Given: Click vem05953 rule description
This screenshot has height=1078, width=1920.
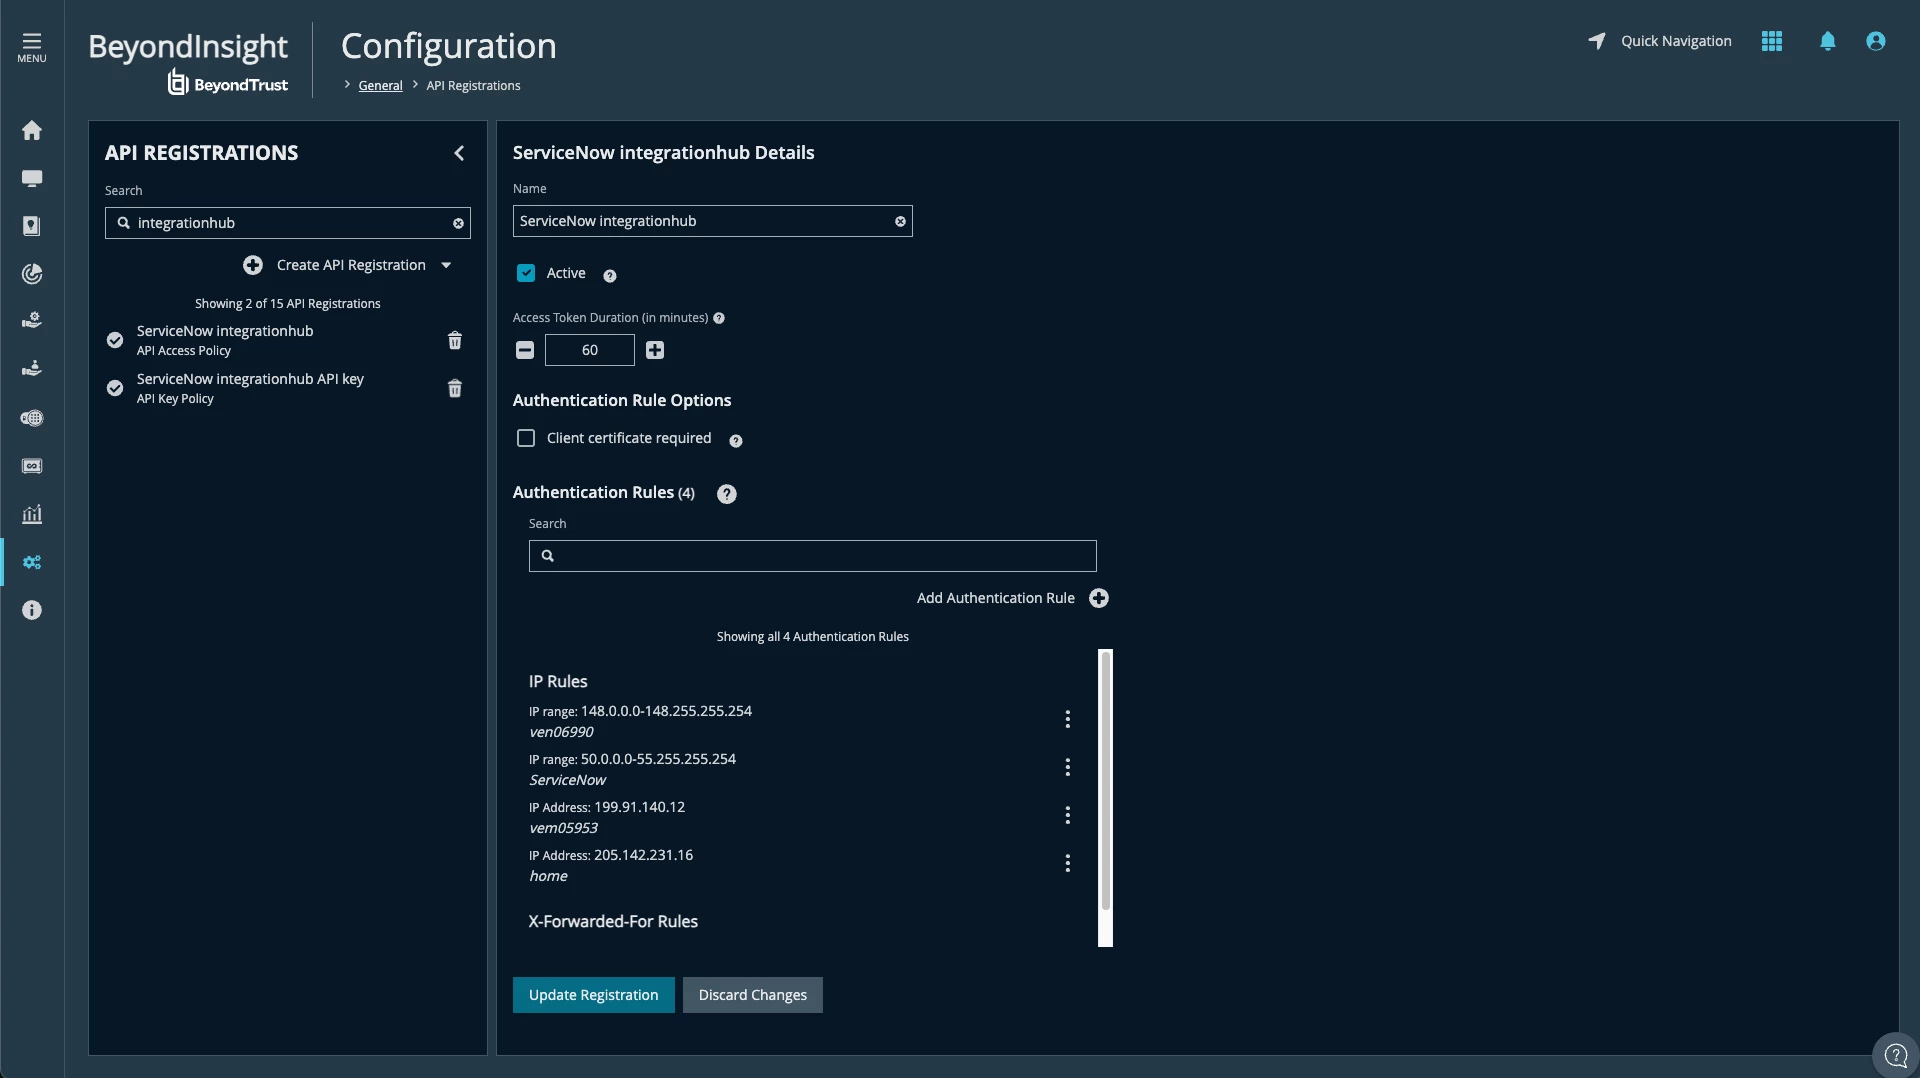Looking at the screenshot, I should click(563, 828).
